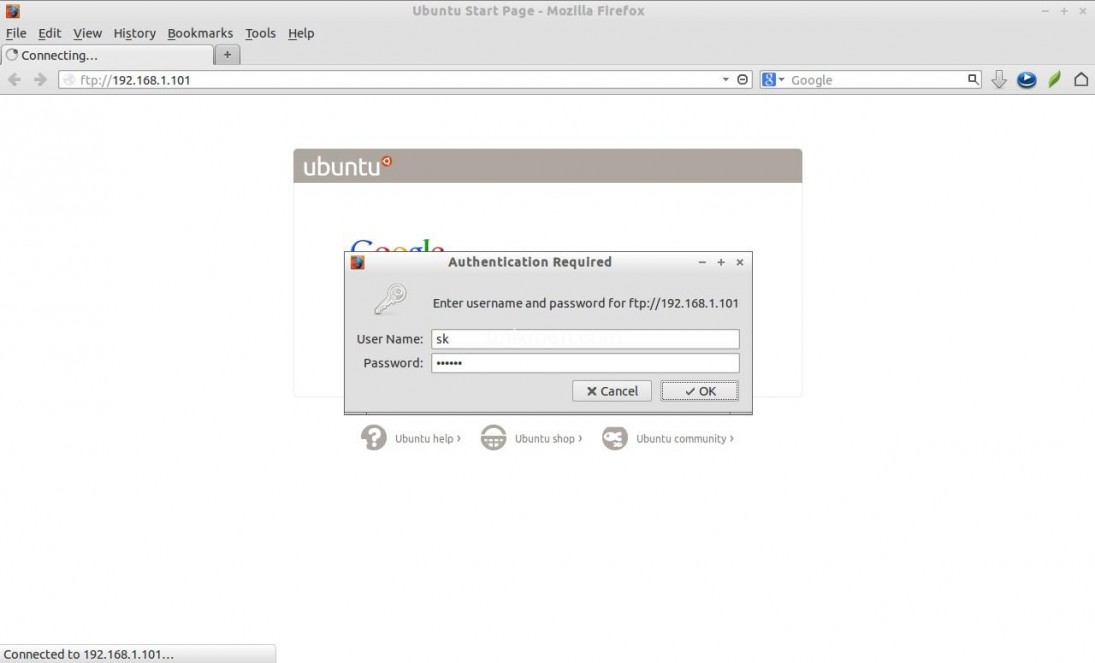The height and width of the screenshot is (663, 1095).
Task: Click the 'Connected to 192.168.1.101...' status text
Action: point(89,655)
